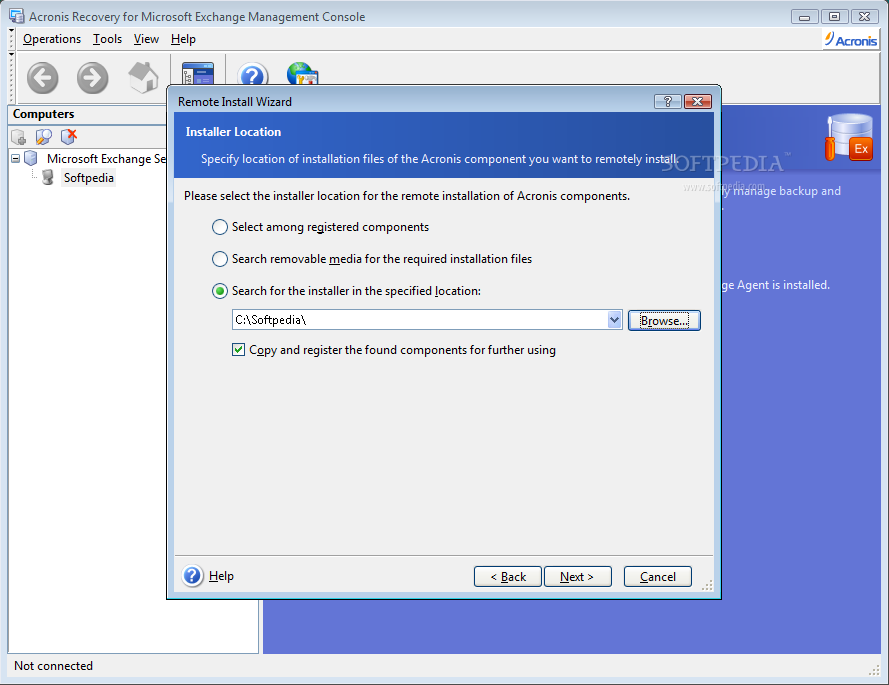Open the Tools menu

[x=107, y=39]
